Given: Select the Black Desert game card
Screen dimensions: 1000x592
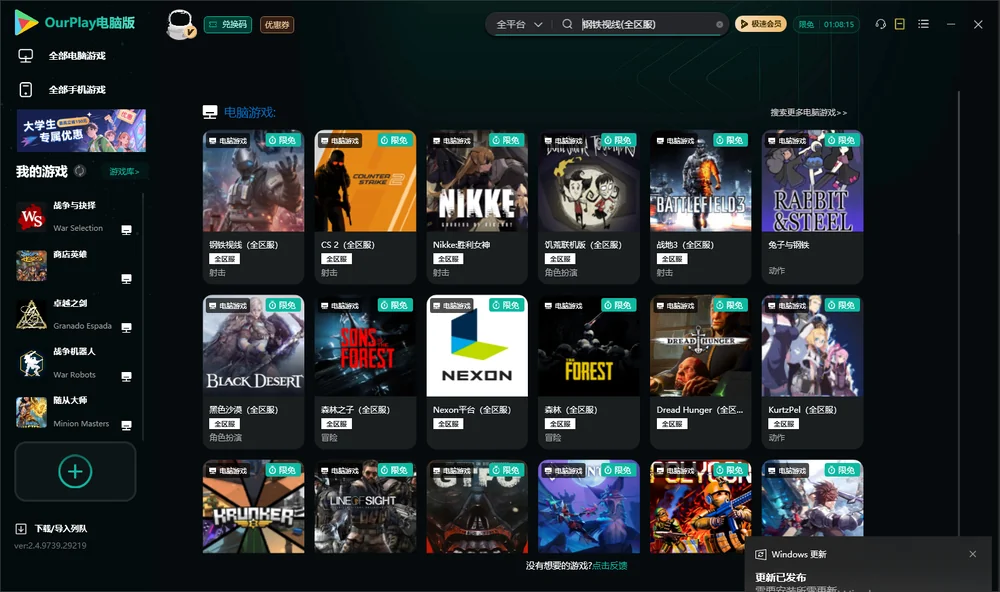Looking at the screenshot, I should point(253,372).
